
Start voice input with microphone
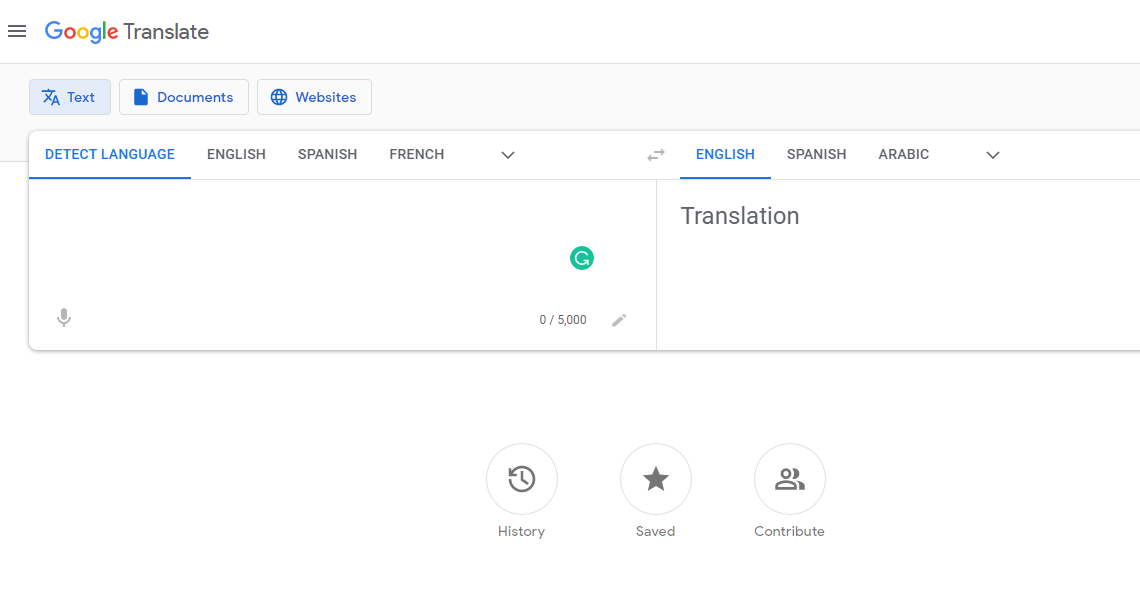coord(64,318)
